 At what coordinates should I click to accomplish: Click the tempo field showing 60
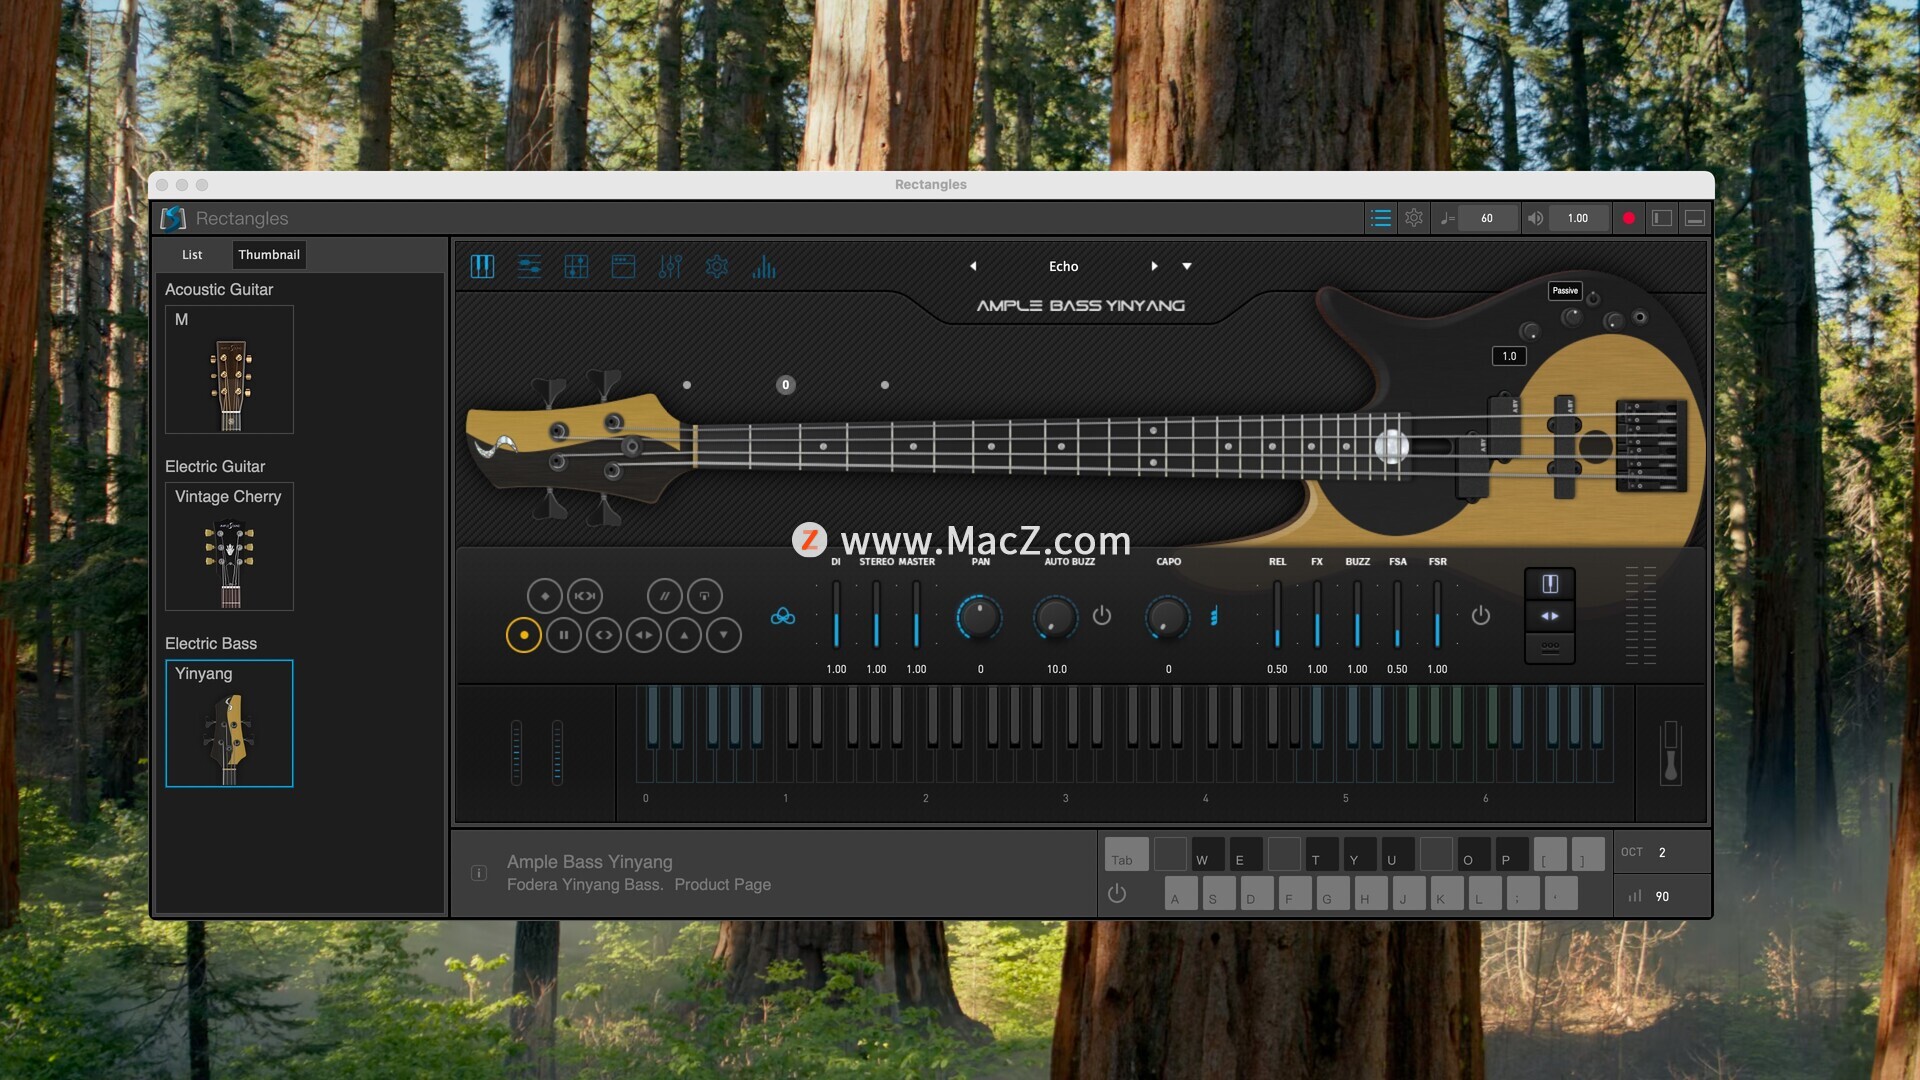pyautogui.click(x=1487, y=218)
